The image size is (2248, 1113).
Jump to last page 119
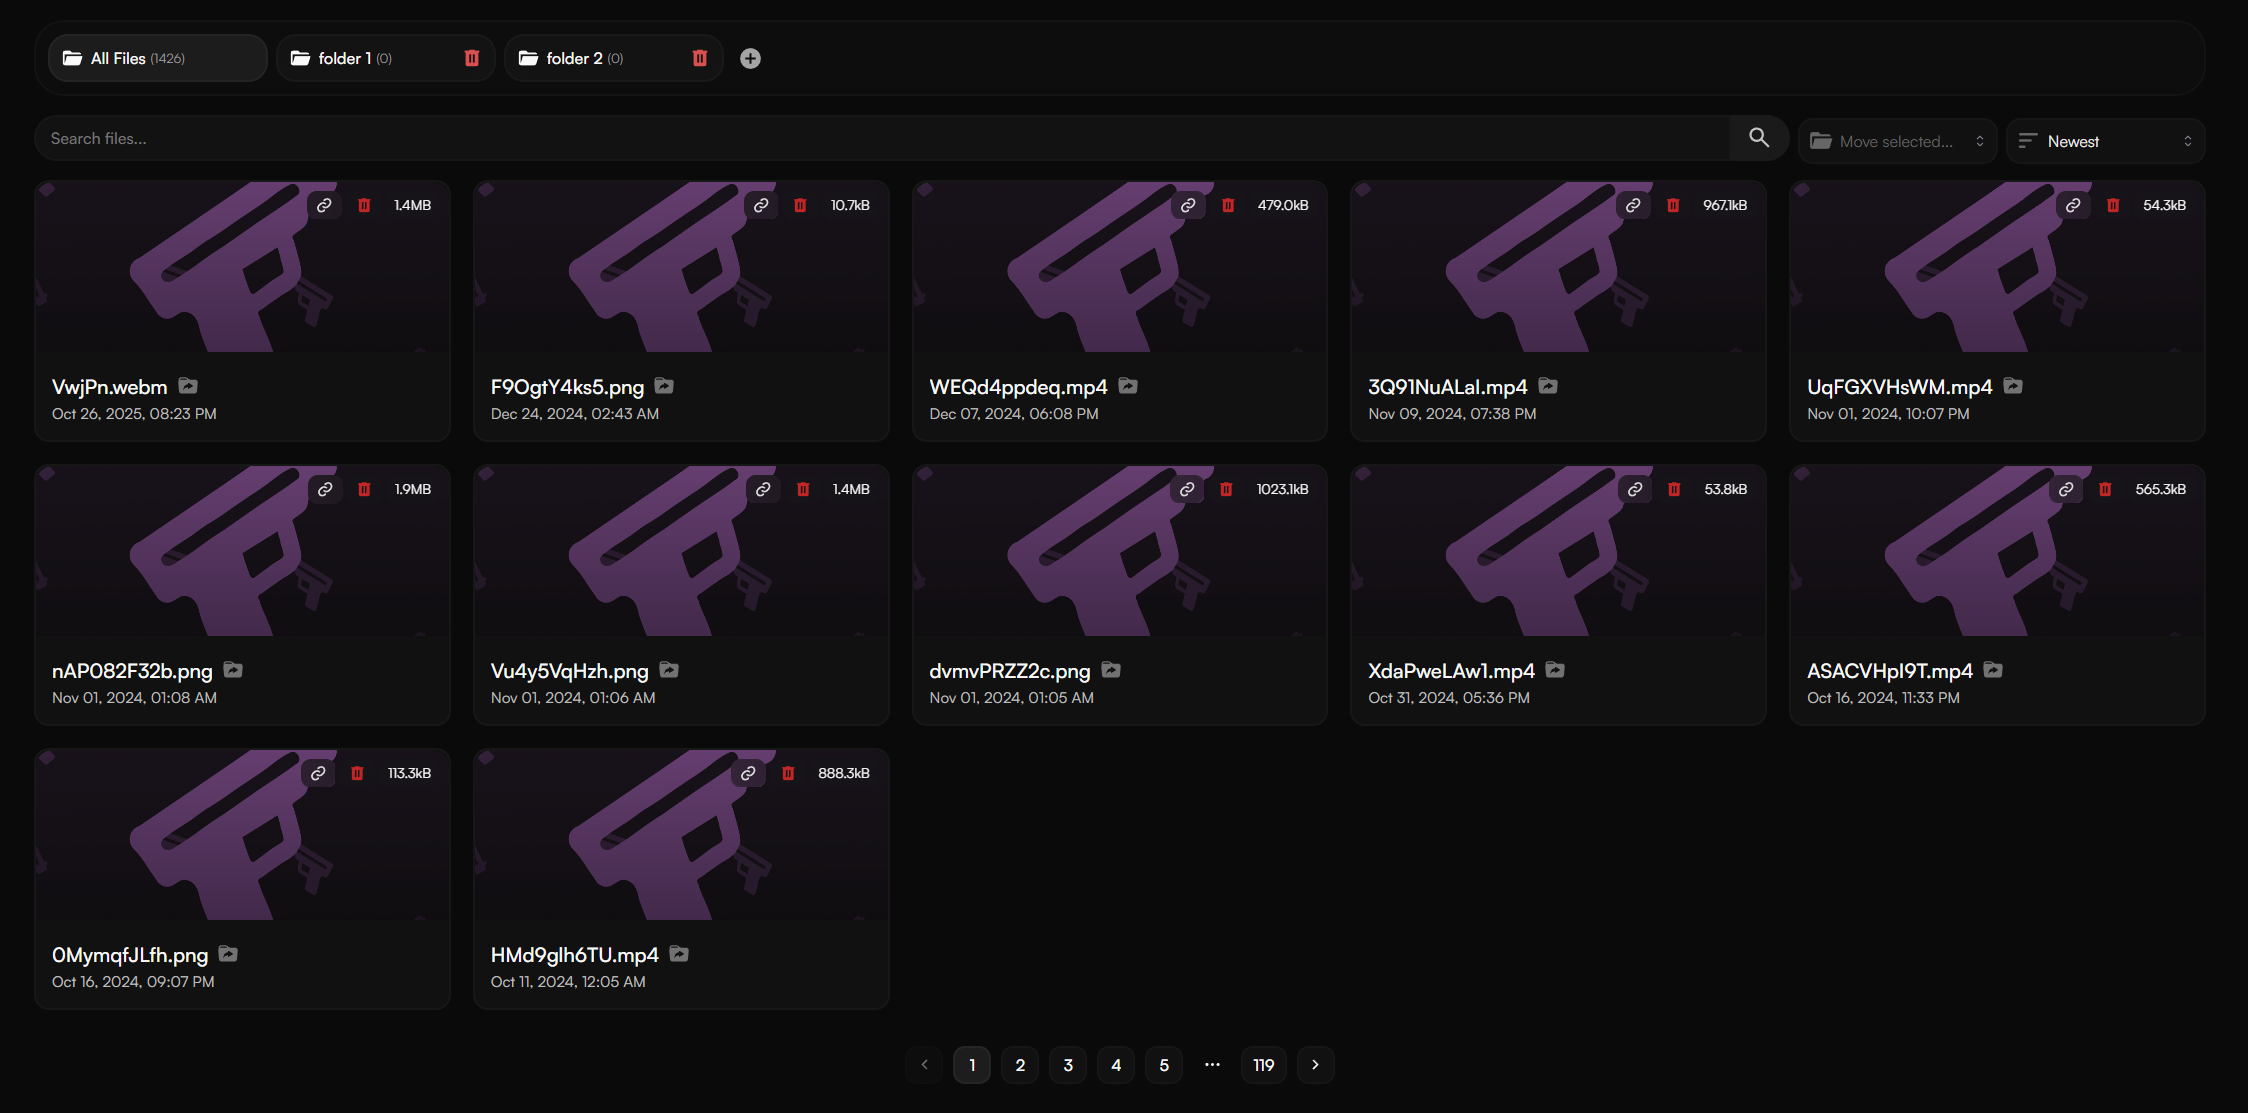pyautogui.click(x=1264, y=1065)
